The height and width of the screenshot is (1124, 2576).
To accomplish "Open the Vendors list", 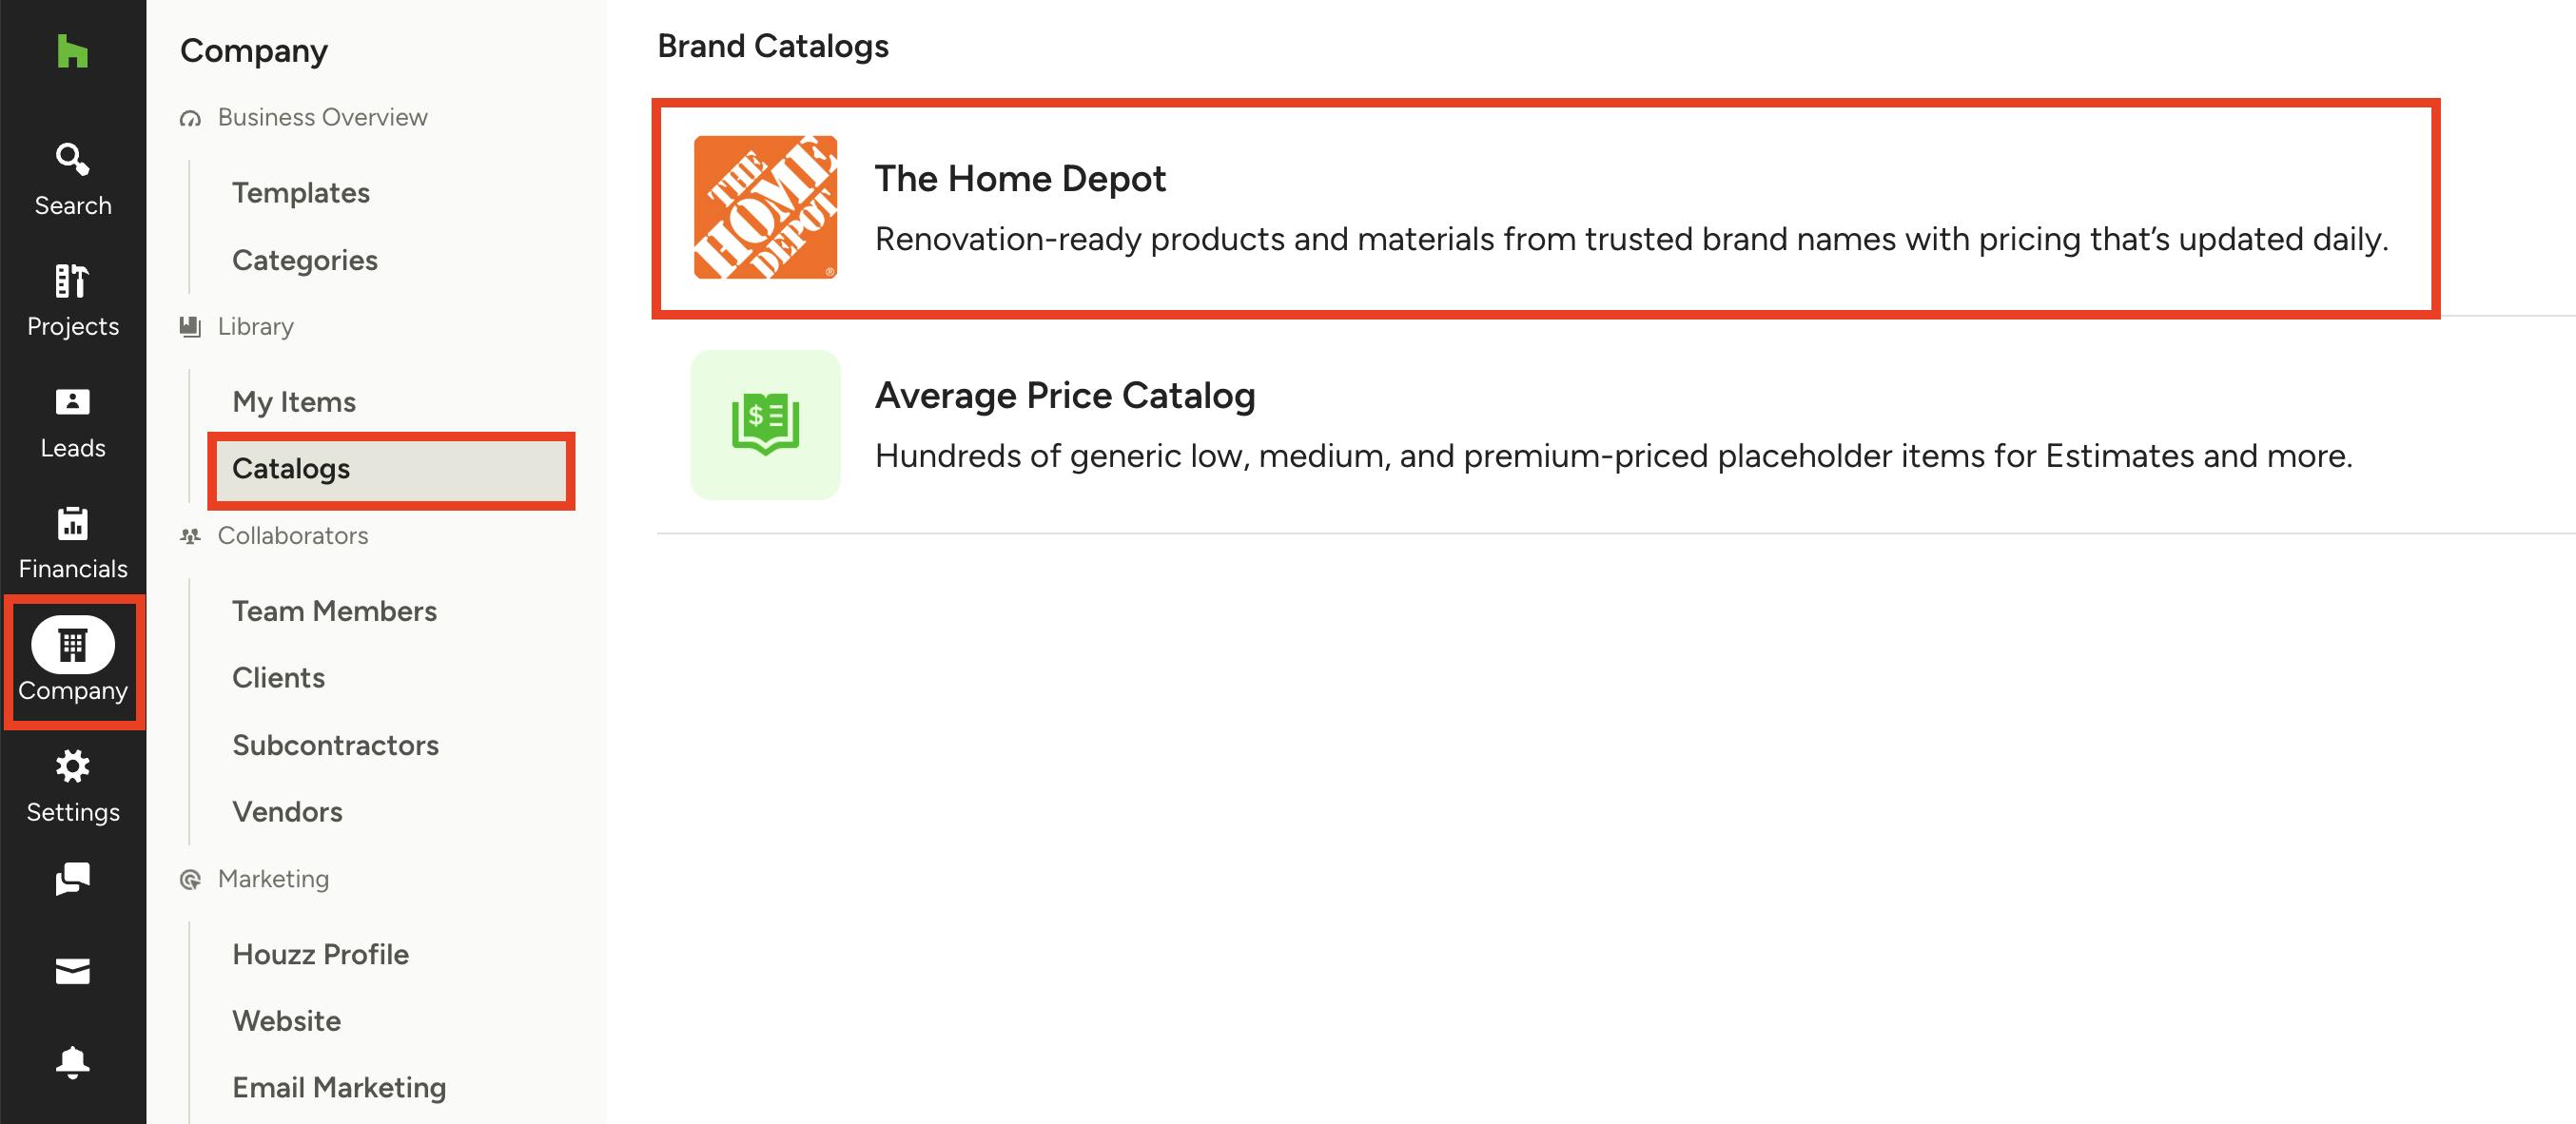I will [x=287, y=812].
